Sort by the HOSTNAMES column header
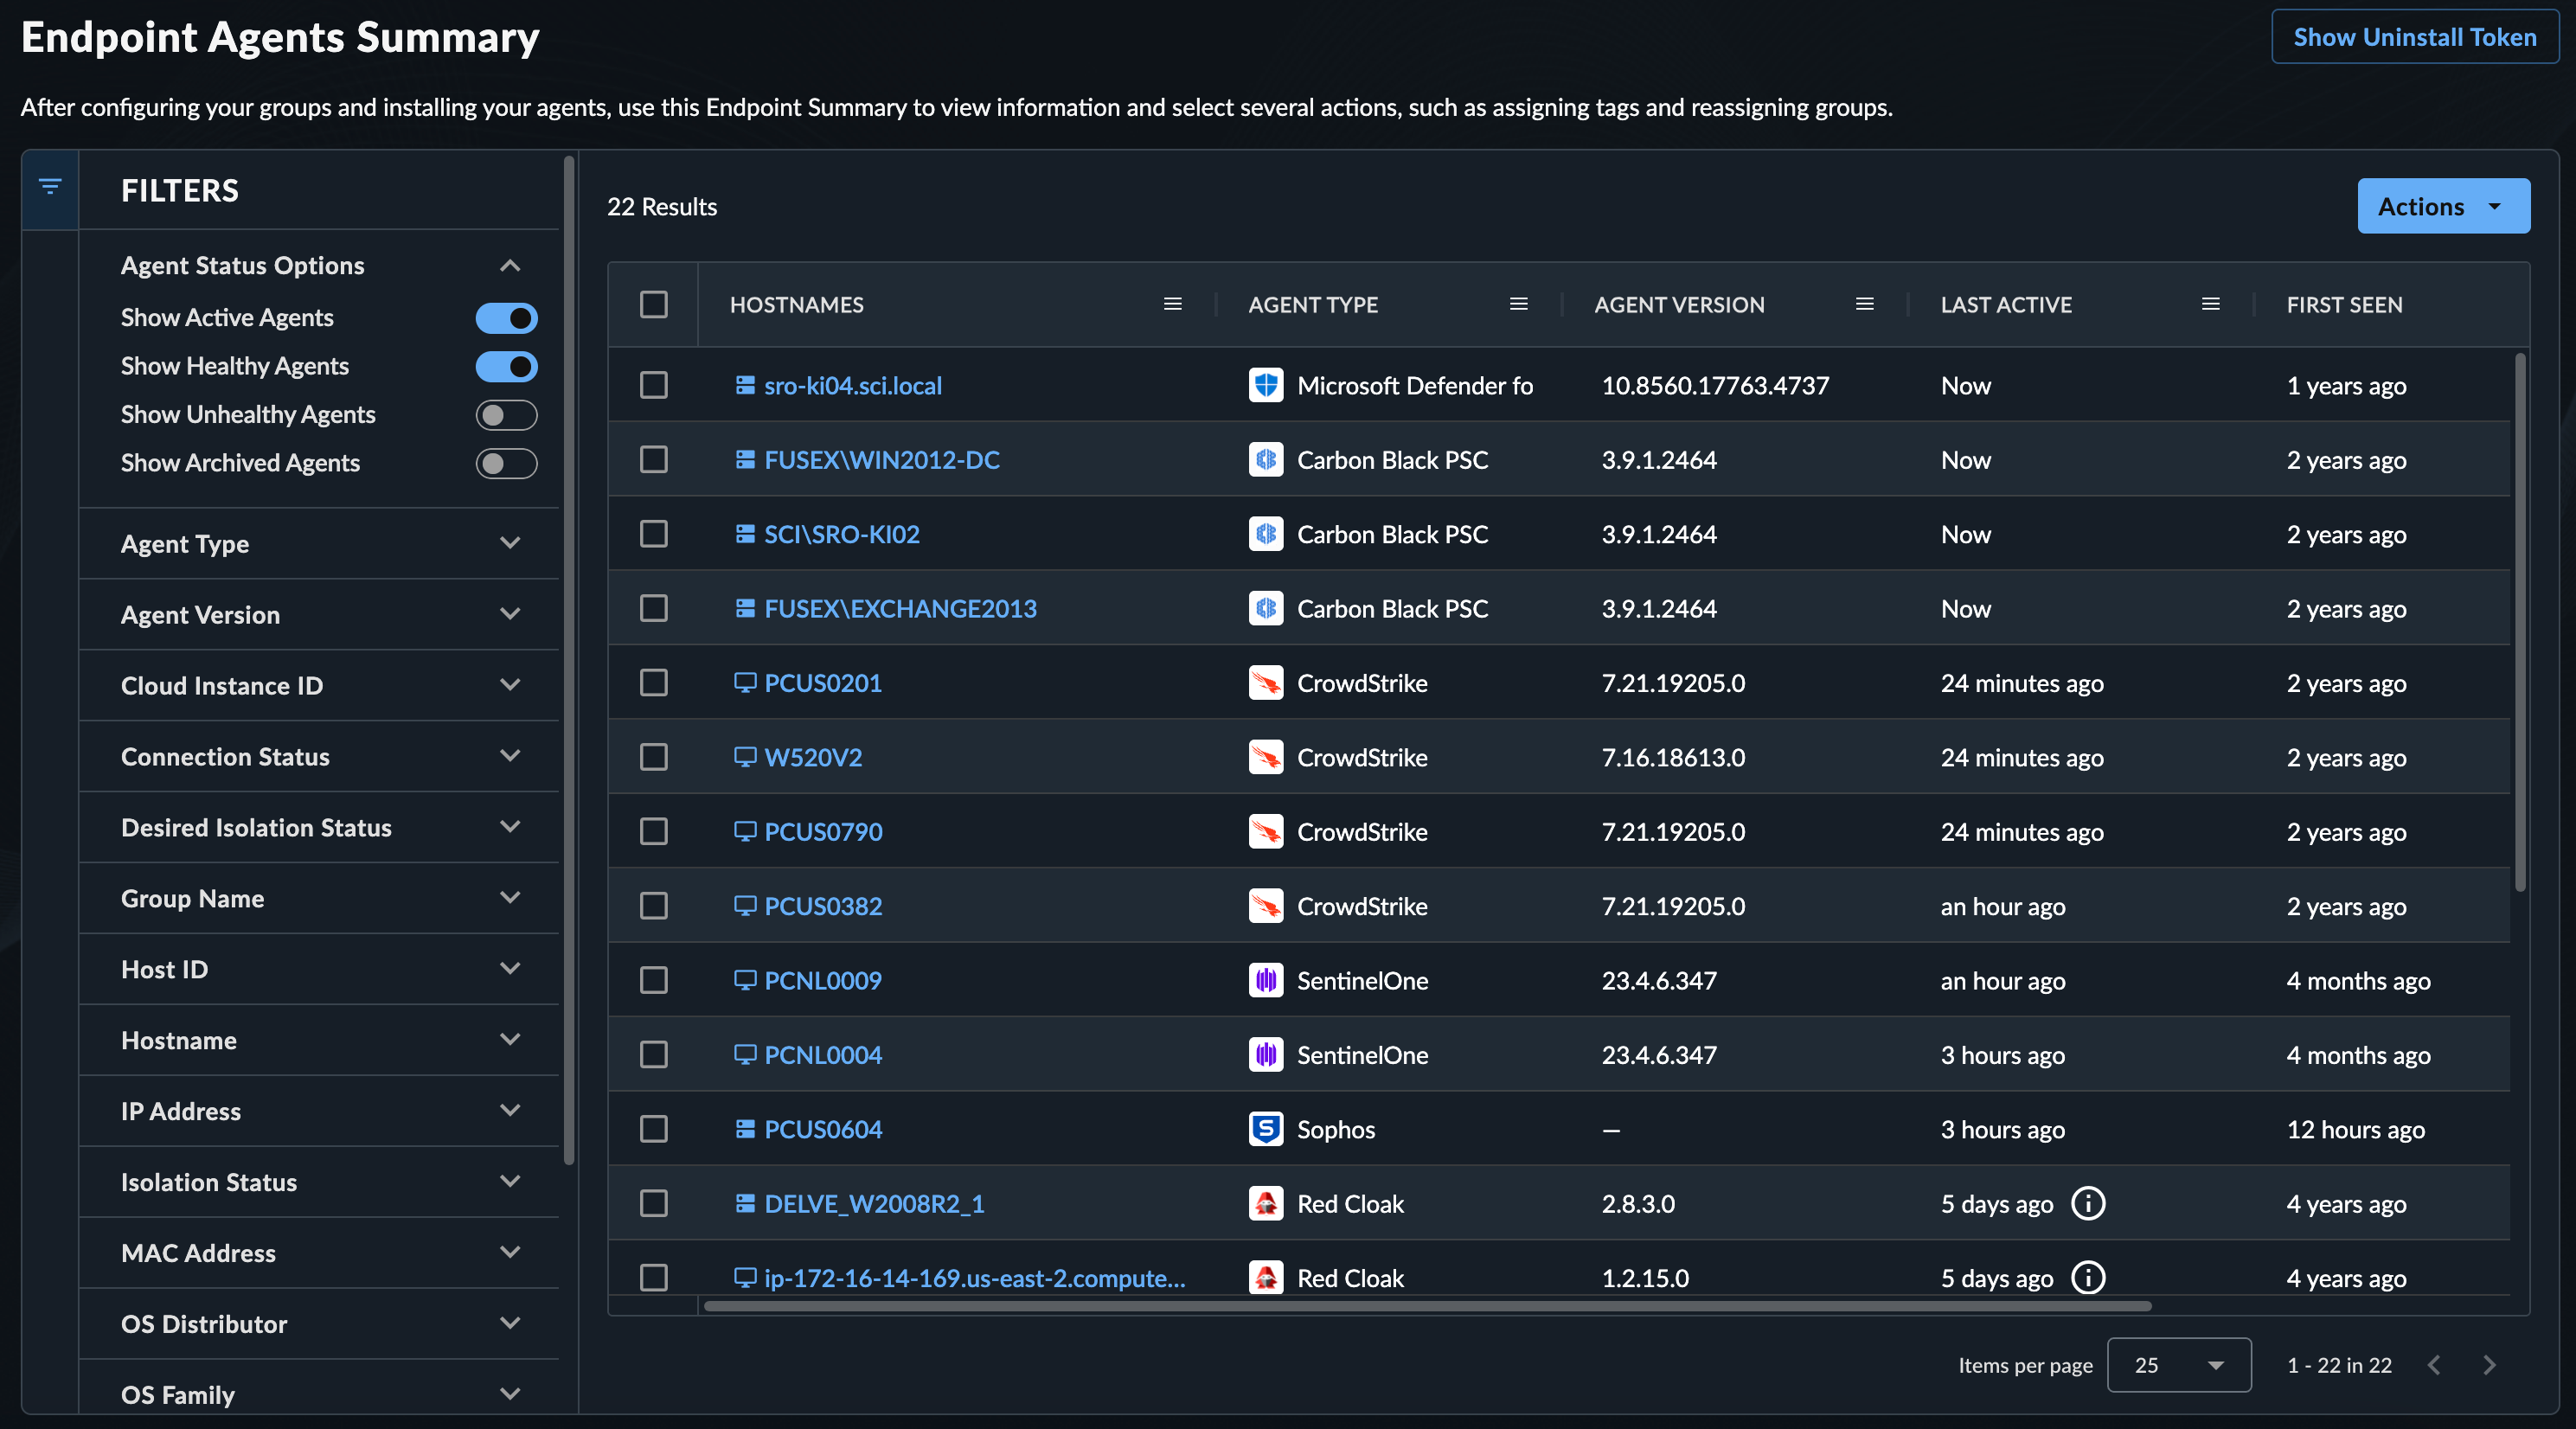The height and width of the screenshot is (1429, 2576). coord(796,304)
